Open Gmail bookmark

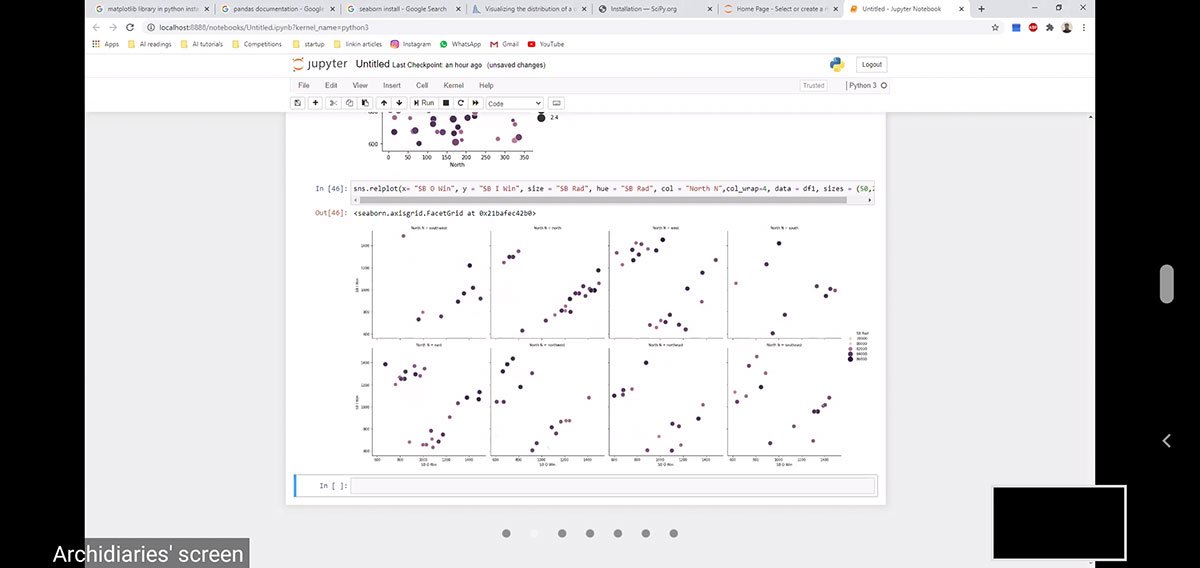pos(504,44)
